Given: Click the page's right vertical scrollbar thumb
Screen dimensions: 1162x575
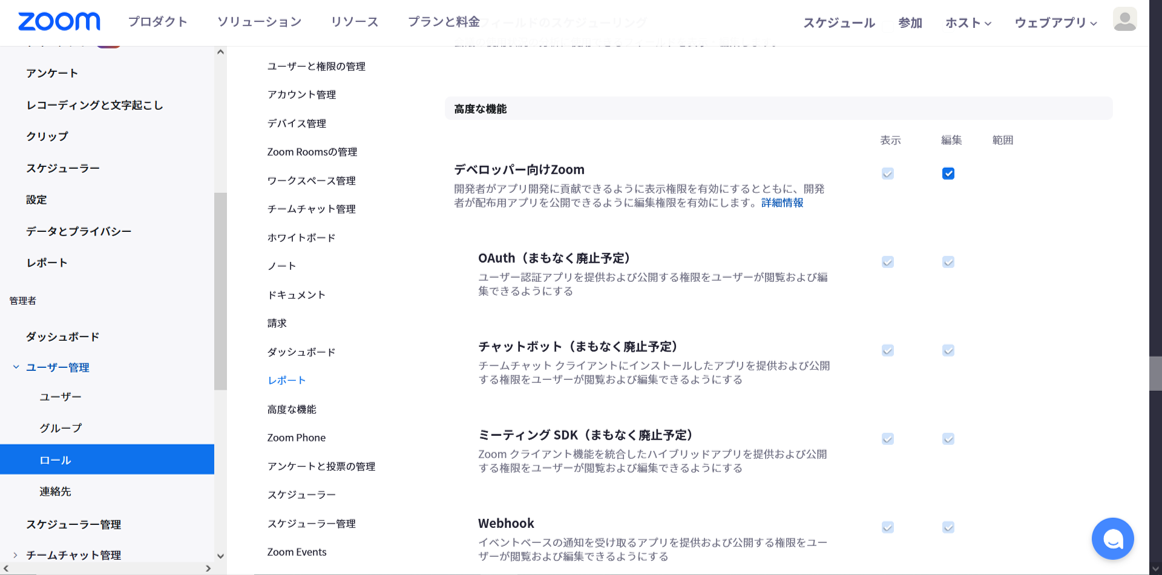Looking at the screenshot, I should pyautogui.click(x=1155, y=373).
